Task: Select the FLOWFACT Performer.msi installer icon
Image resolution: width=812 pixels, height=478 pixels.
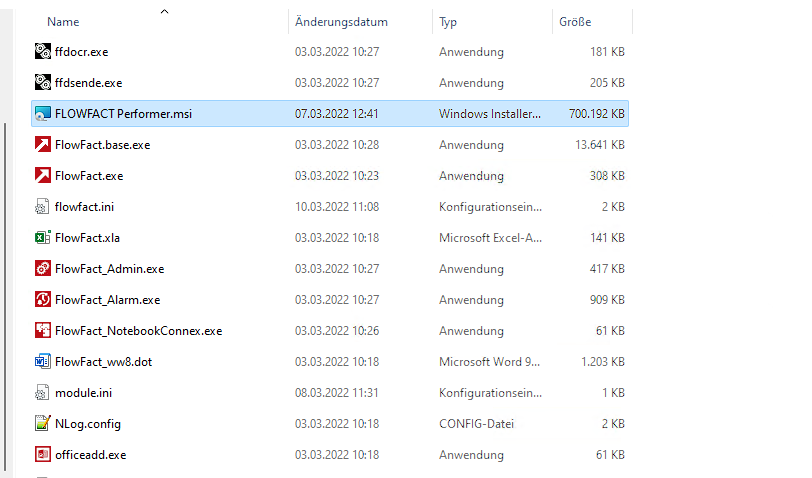Action: pos(42,114)
